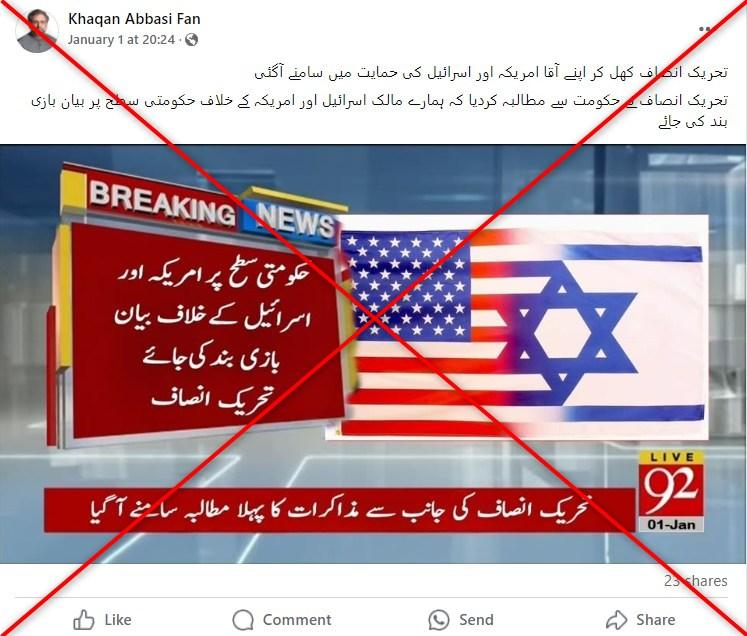Click the Send button label
This screenshot has width=747, height=636.
pos(476,620)
